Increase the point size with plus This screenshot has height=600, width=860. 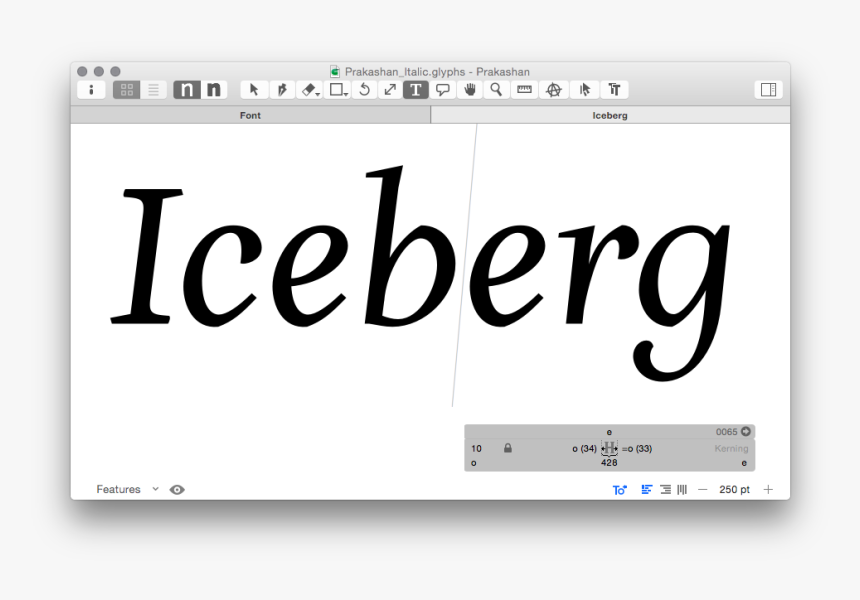pyautogui.click(x=768, y=489)
